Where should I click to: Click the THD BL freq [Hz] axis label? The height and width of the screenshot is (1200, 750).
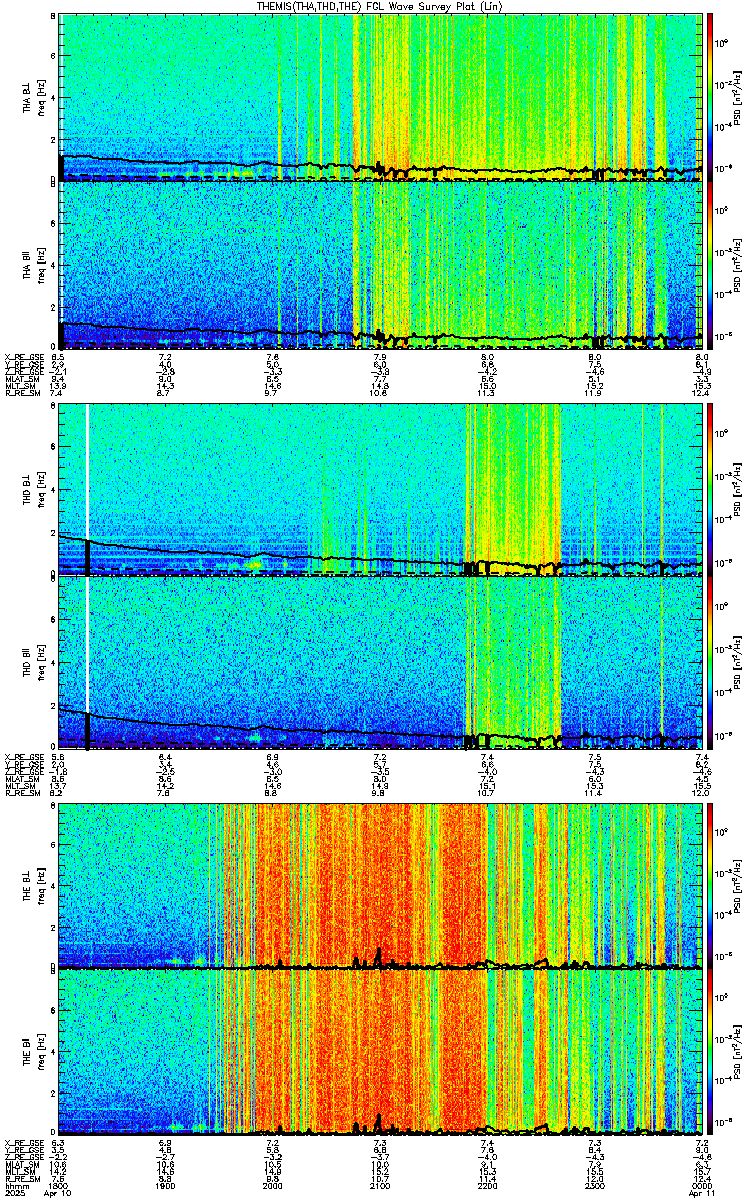[41, 490]
